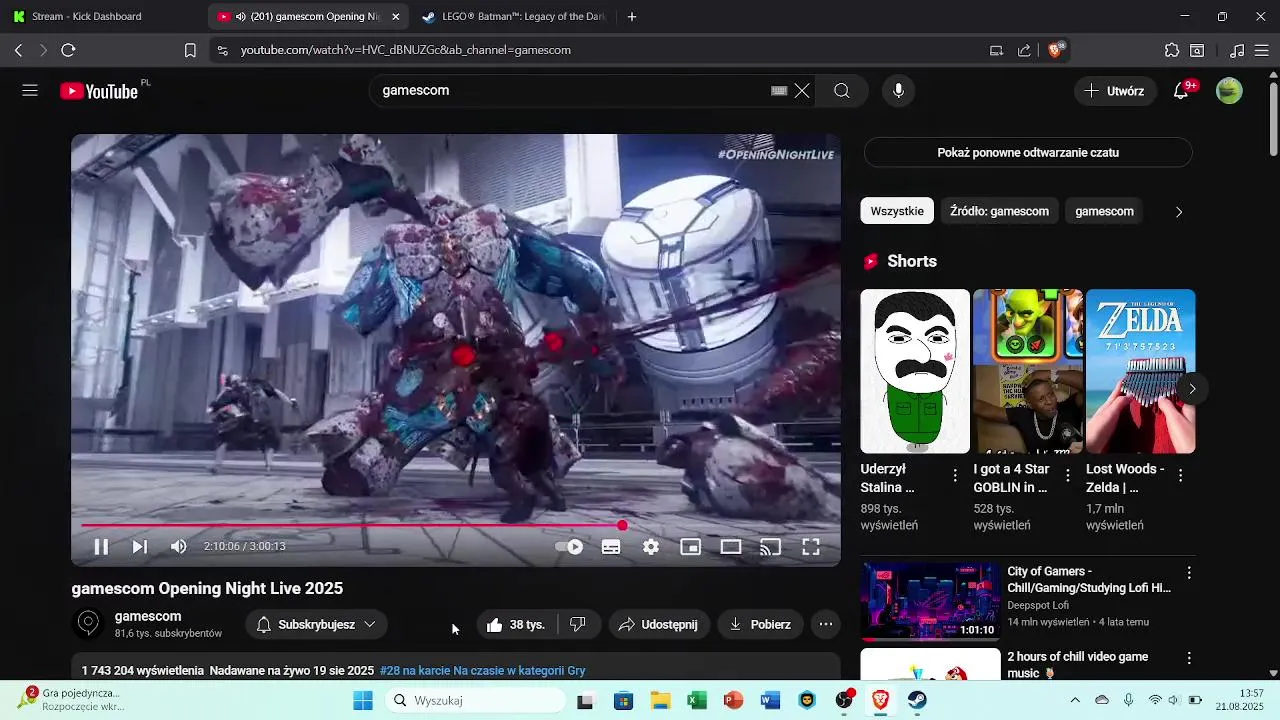Click the Udostępnij share button
This screenshot has width=1280, height=720.
pos(659,625)
